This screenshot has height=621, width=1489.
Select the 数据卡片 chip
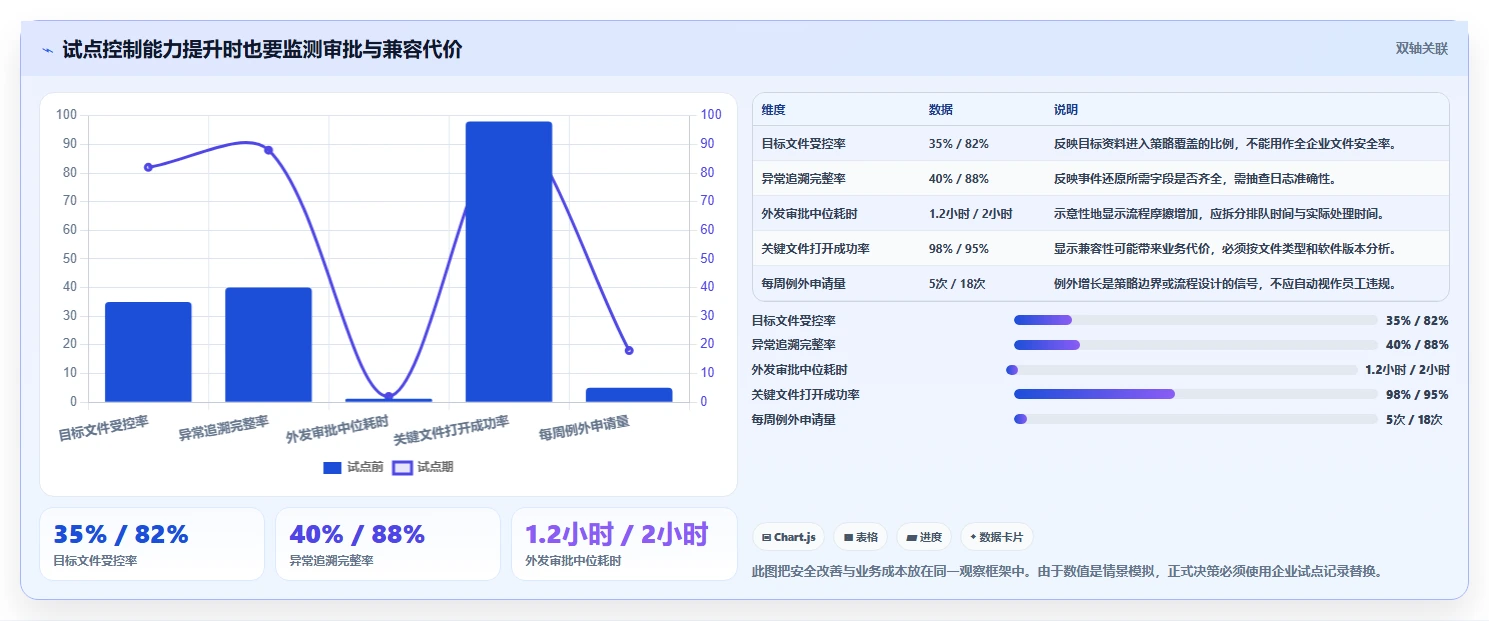(x=996, y=537)
